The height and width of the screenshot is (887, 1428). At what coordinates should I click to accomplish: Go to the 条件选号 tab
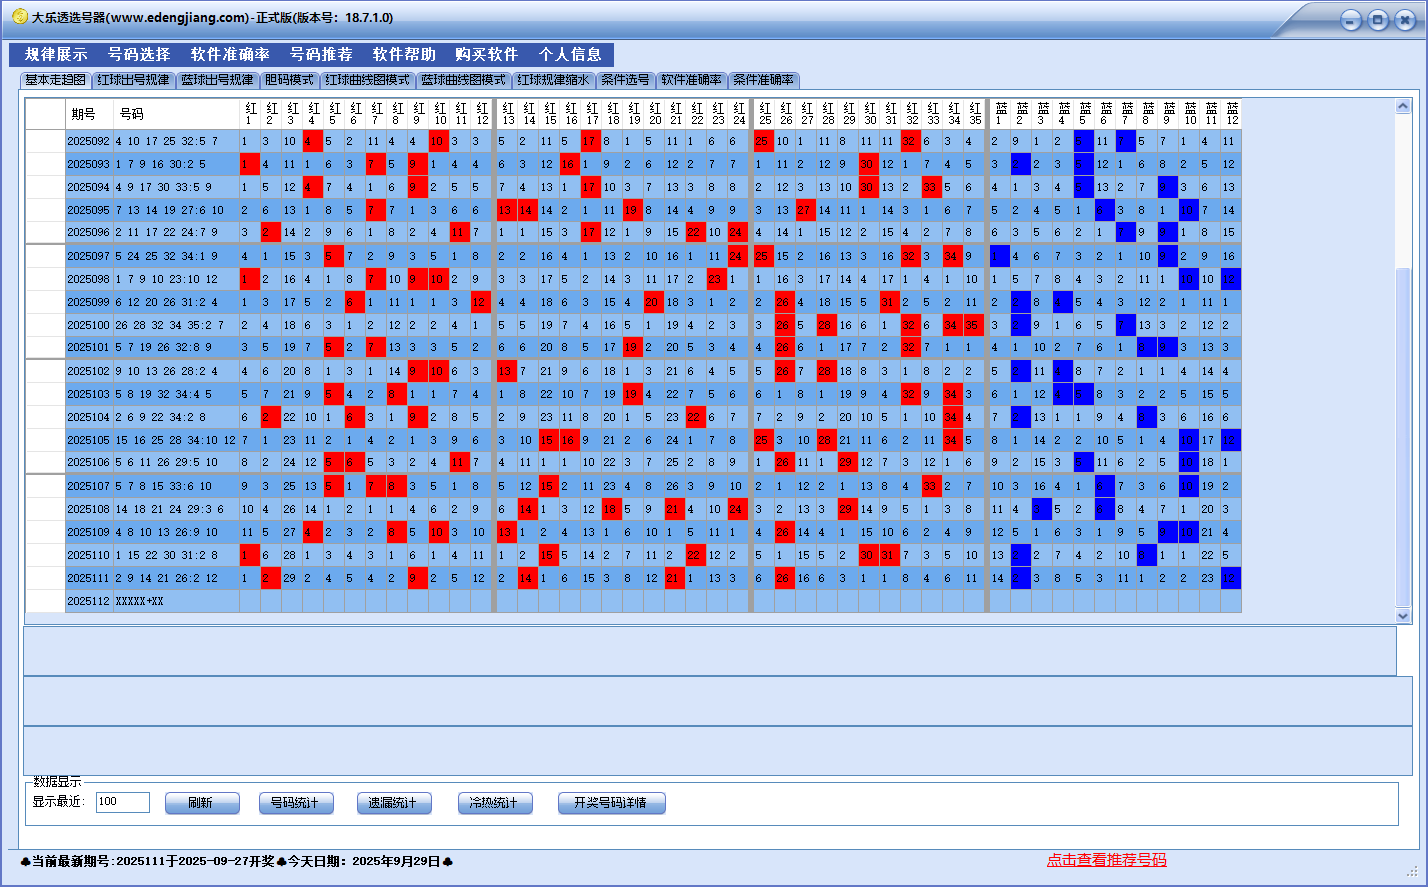click(625, 80)
